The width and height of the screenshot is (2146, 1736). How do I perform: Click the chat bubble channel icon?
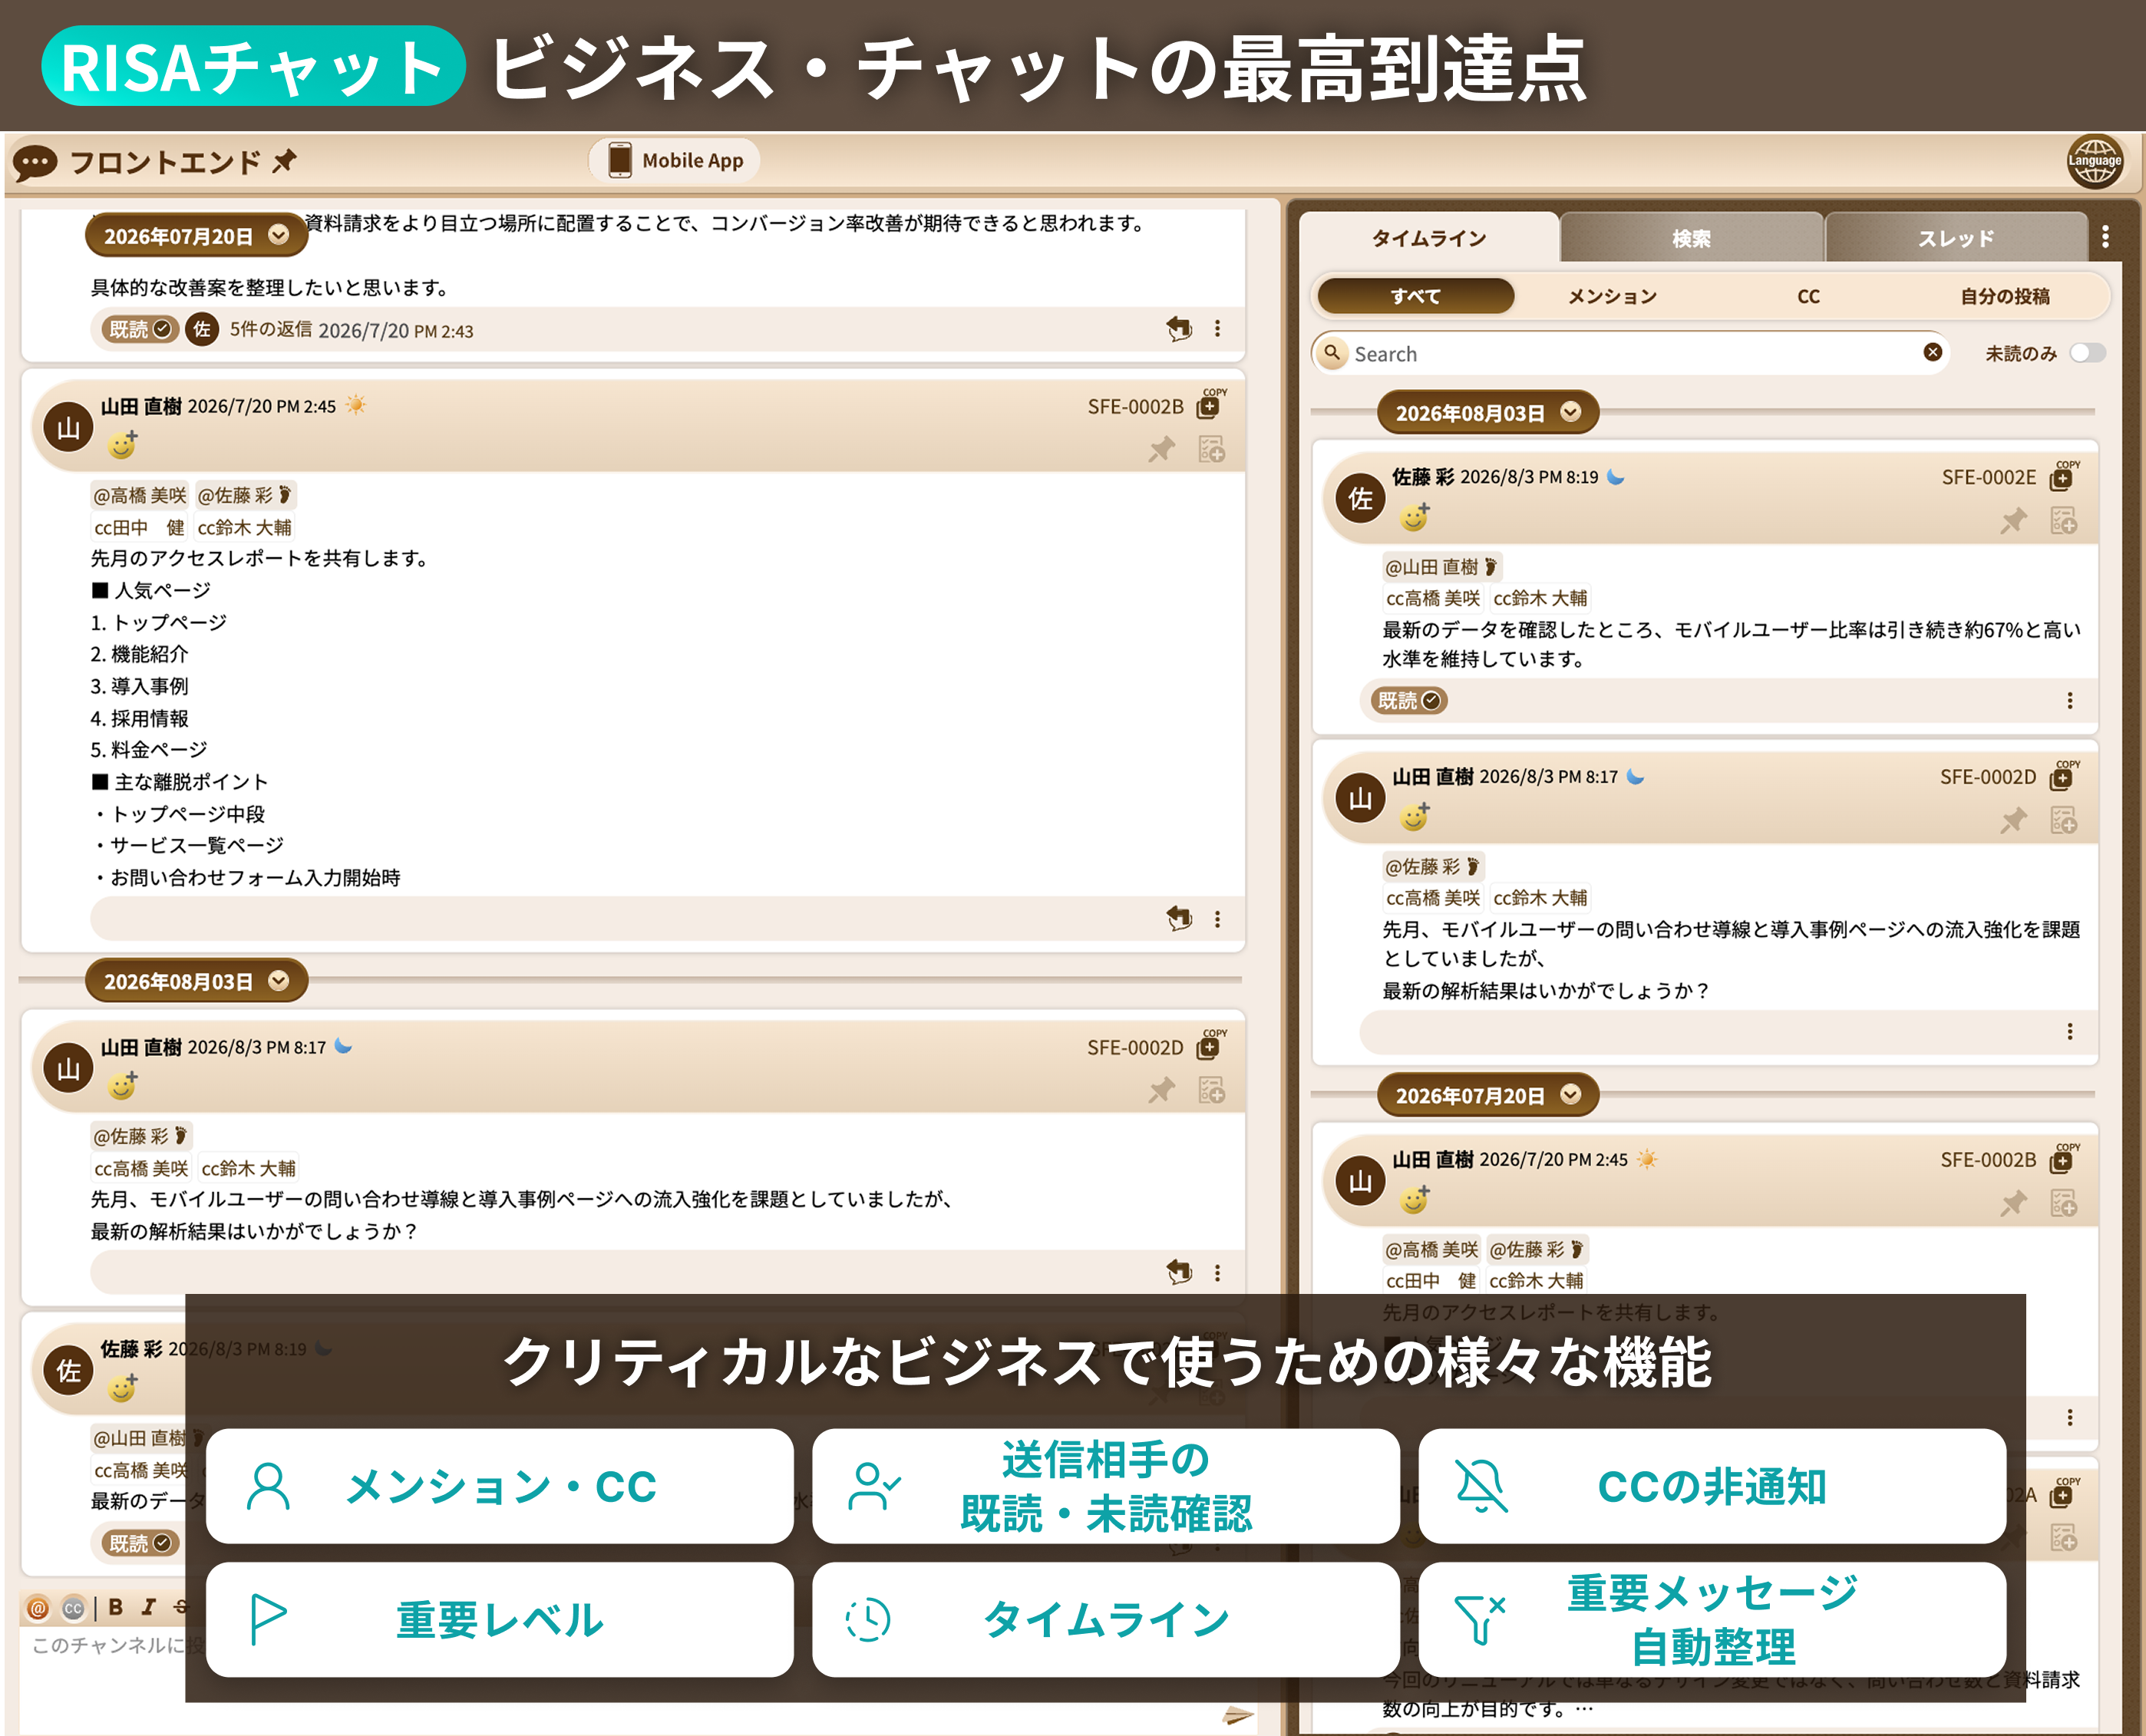tap(35, 162)
